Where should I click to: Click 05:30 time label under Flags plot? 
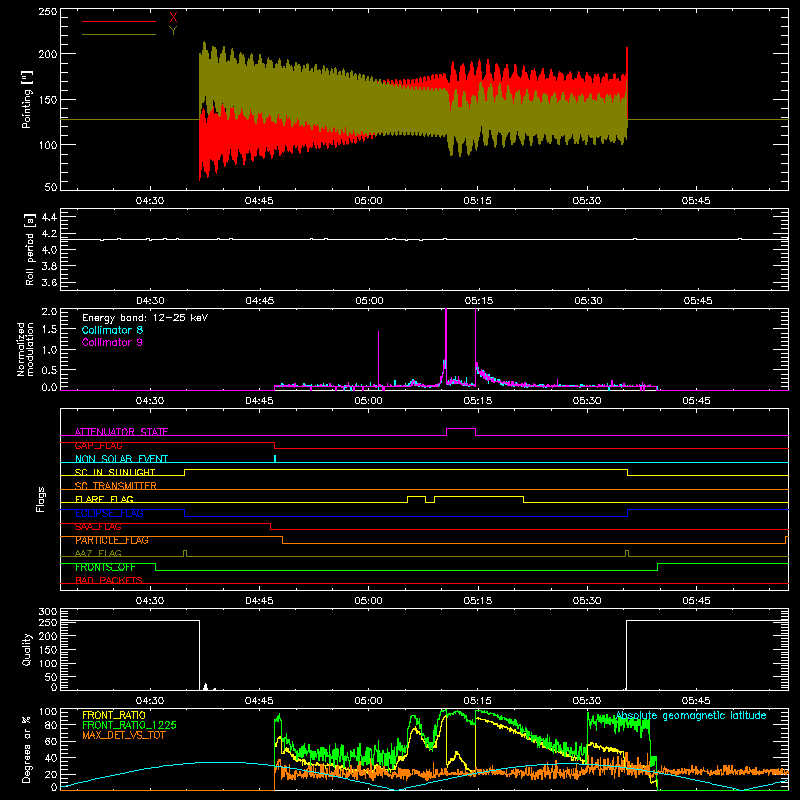click(x=587, y=601)
